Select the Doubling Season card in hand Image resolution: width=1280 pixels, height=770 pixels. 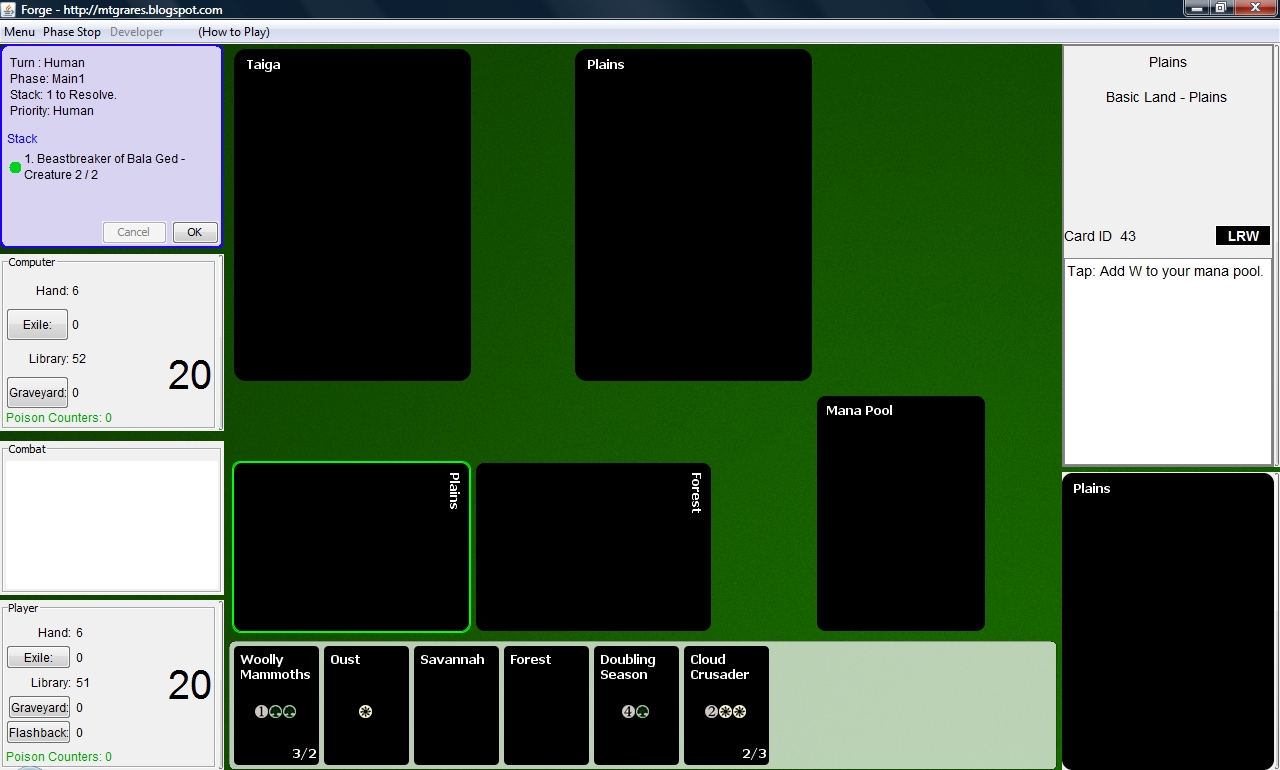[x=636, y=705]
